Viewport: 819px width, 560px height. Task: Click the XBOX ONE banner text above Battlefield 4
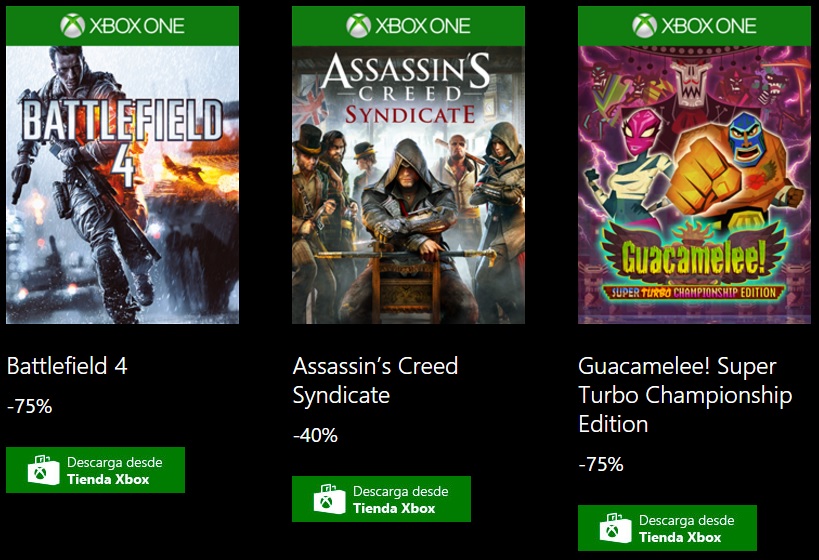(x=138, y=26)
